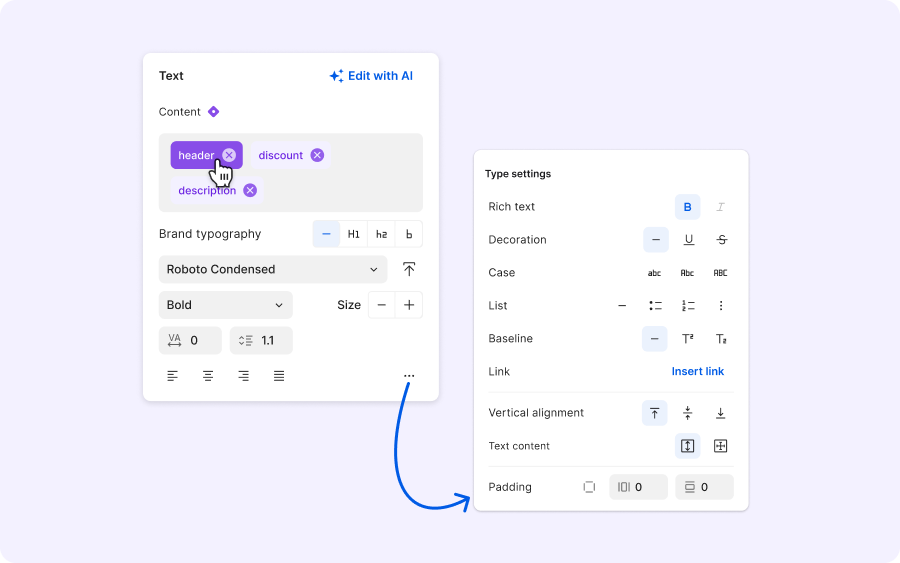Set vertical alignment to bottom
Screen dimensions: 900x563
(x=721, y=413)
